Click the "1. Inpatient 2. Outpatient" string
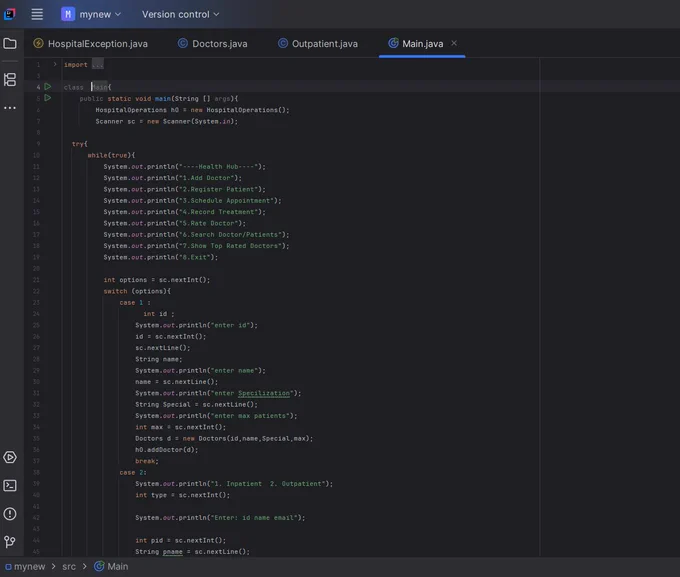The width and height of the screenshot is (680, 577). pyautogui.click(x=268, y=483)
